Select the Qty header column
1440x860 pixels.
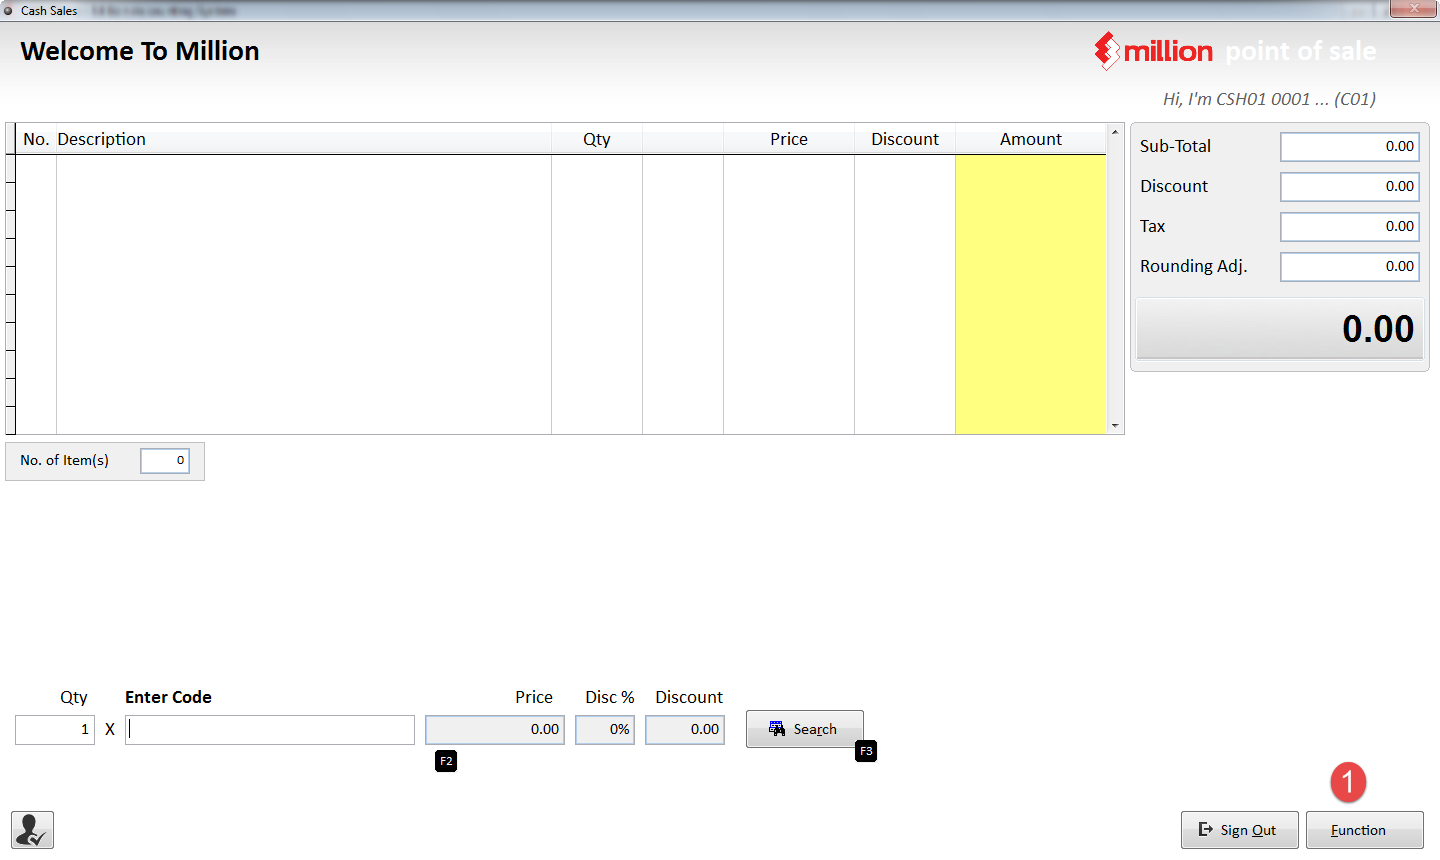click(596, 138)
